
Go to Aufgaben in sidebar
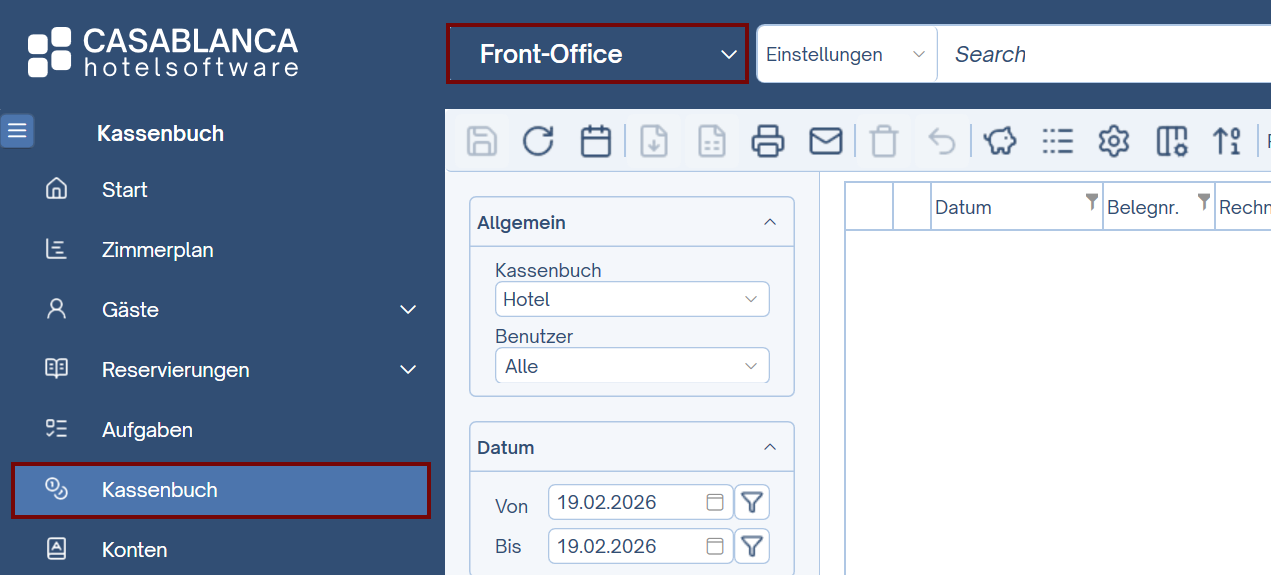click(147, 430)
